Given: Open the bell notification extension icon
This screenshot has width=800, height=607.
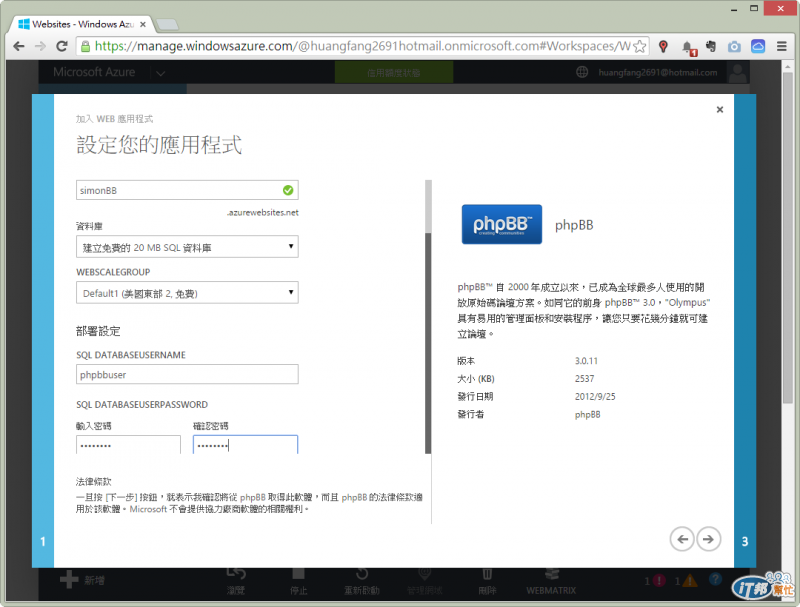Looking at the screenshot, I should tap(687, 47).
